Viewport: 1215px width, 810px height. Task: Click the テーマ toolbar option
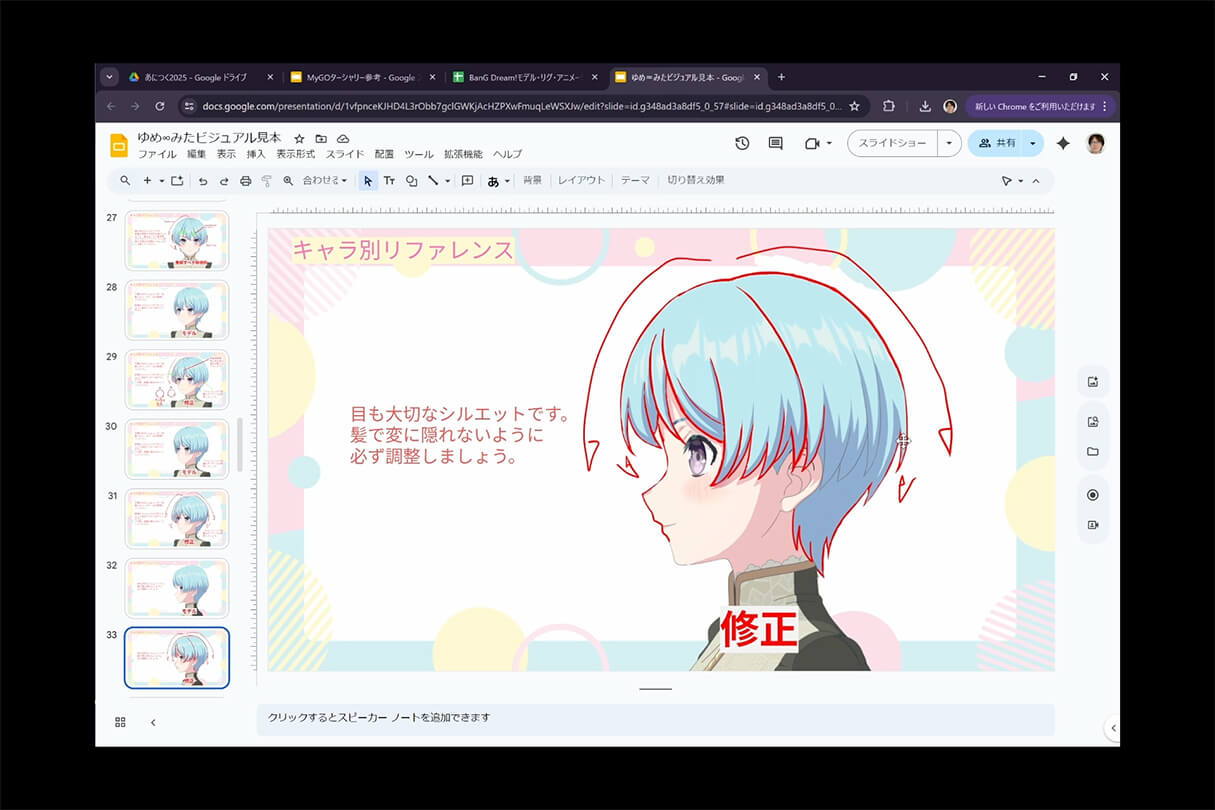click(635, 180)
